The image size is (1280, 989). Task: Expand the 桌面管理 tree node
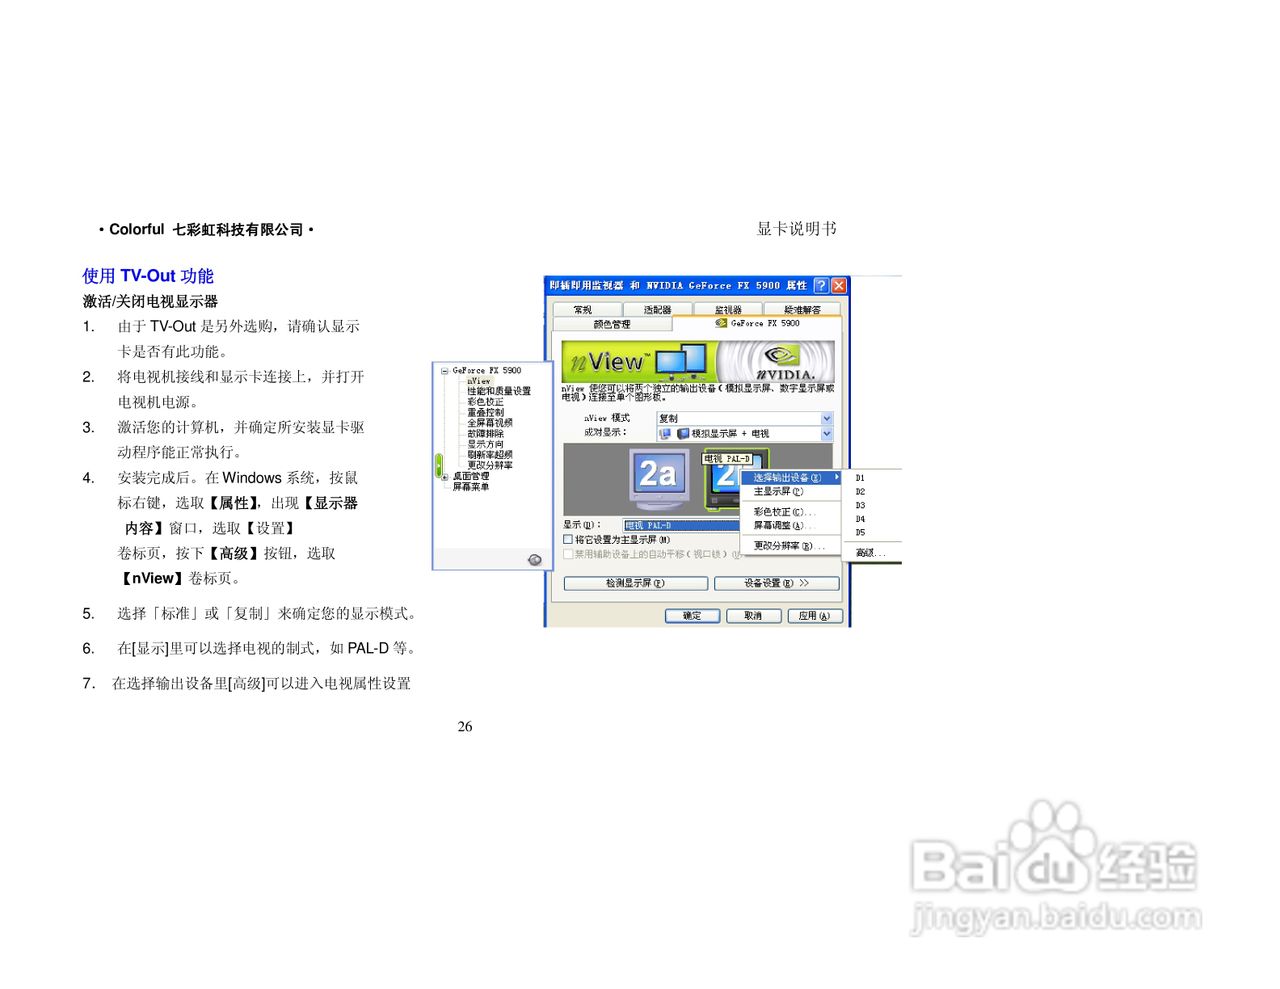pyautogui.click(x=445, y=477)
